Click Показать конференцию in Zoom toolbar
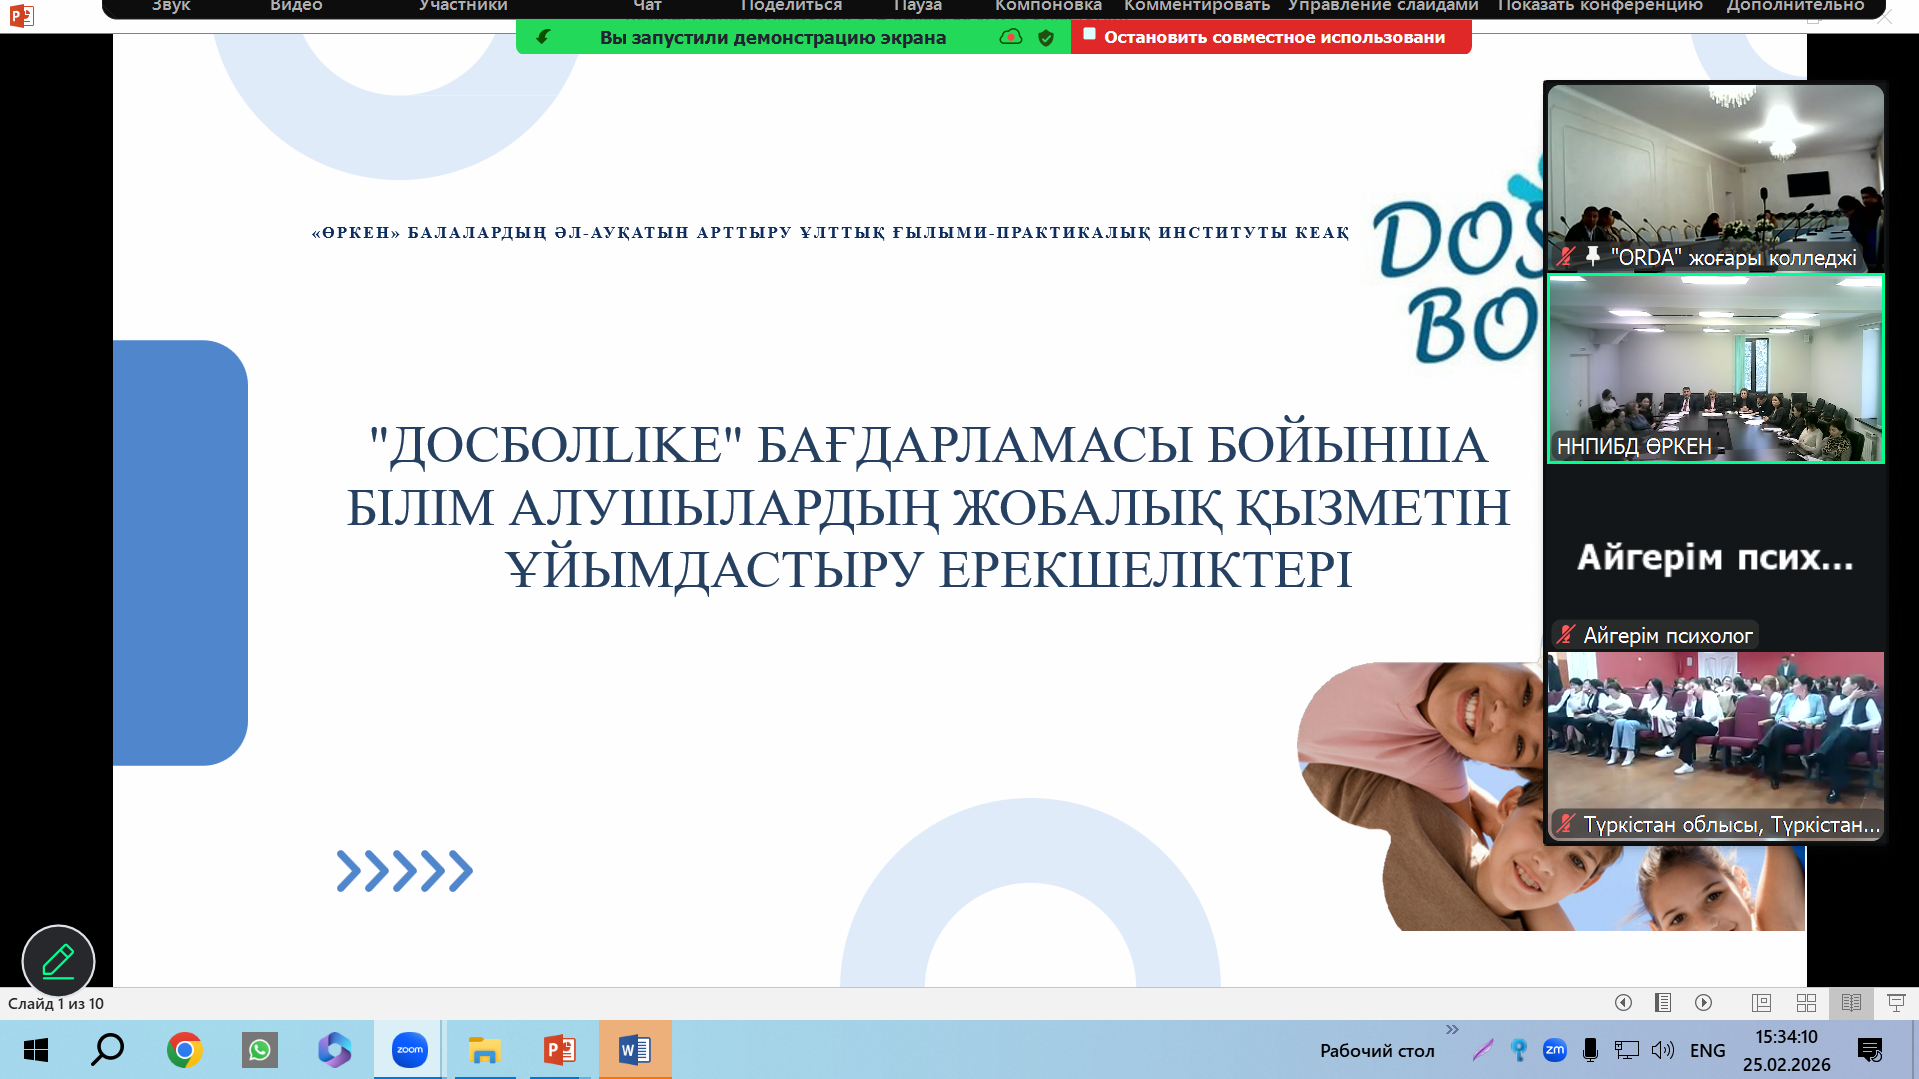 pyautogui.click(x=1600, y=6)
